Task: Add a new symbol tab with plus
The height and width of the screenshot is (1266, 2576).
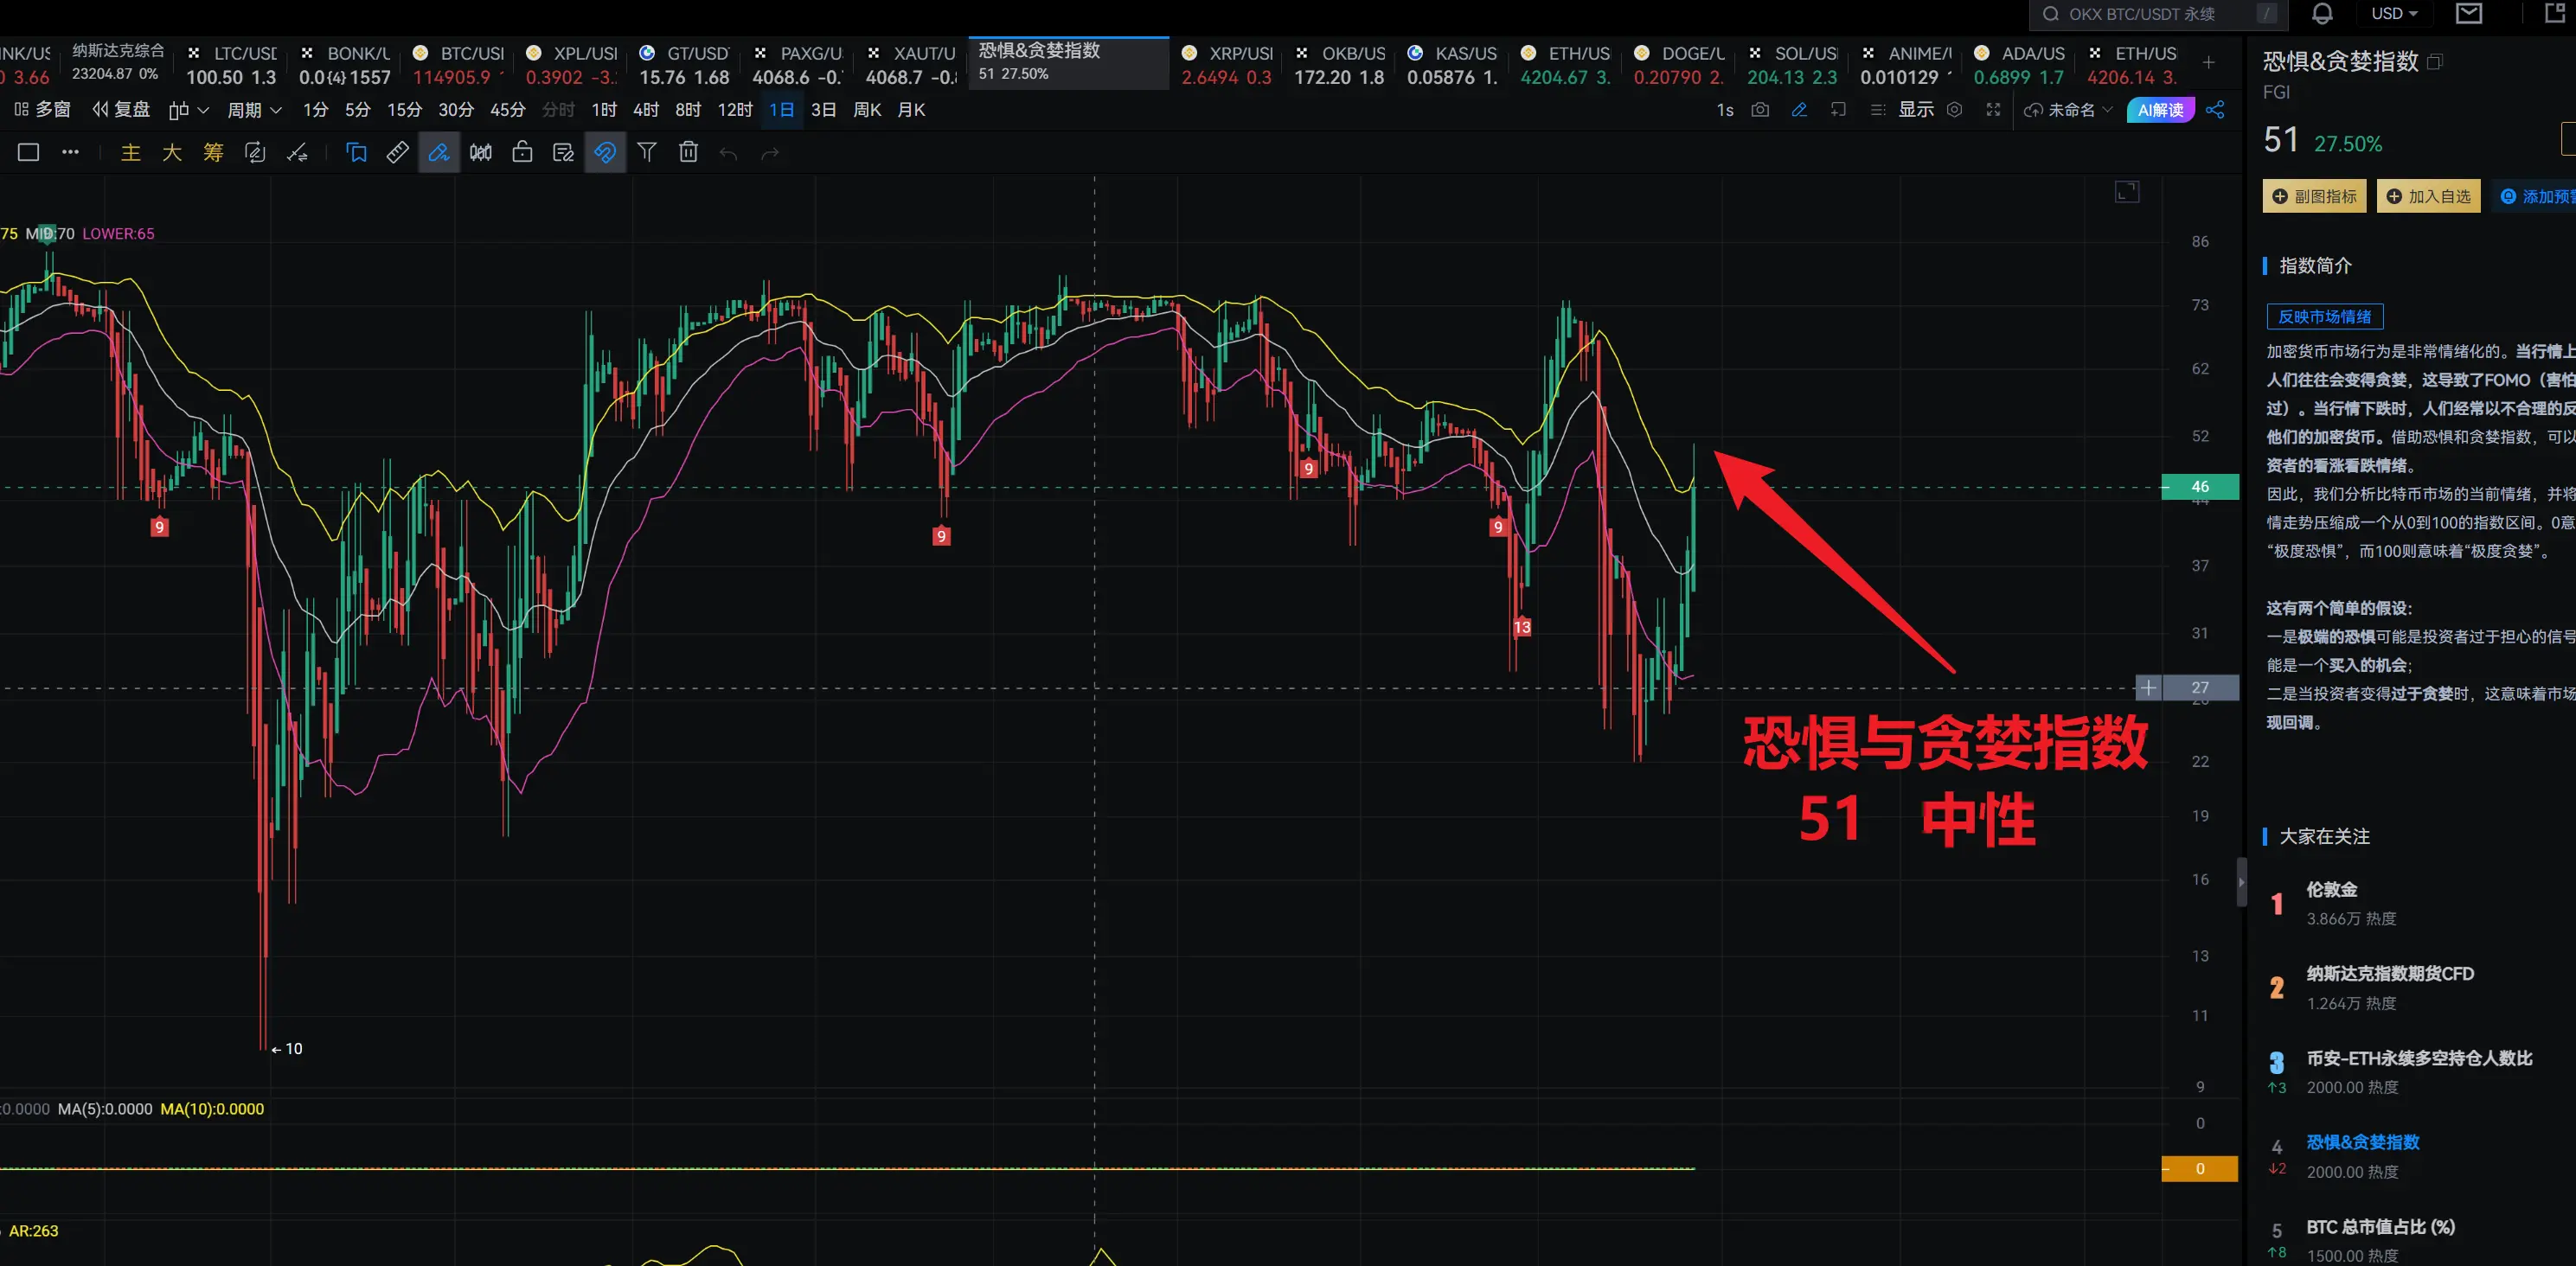Action: [x=2208, y=63]
